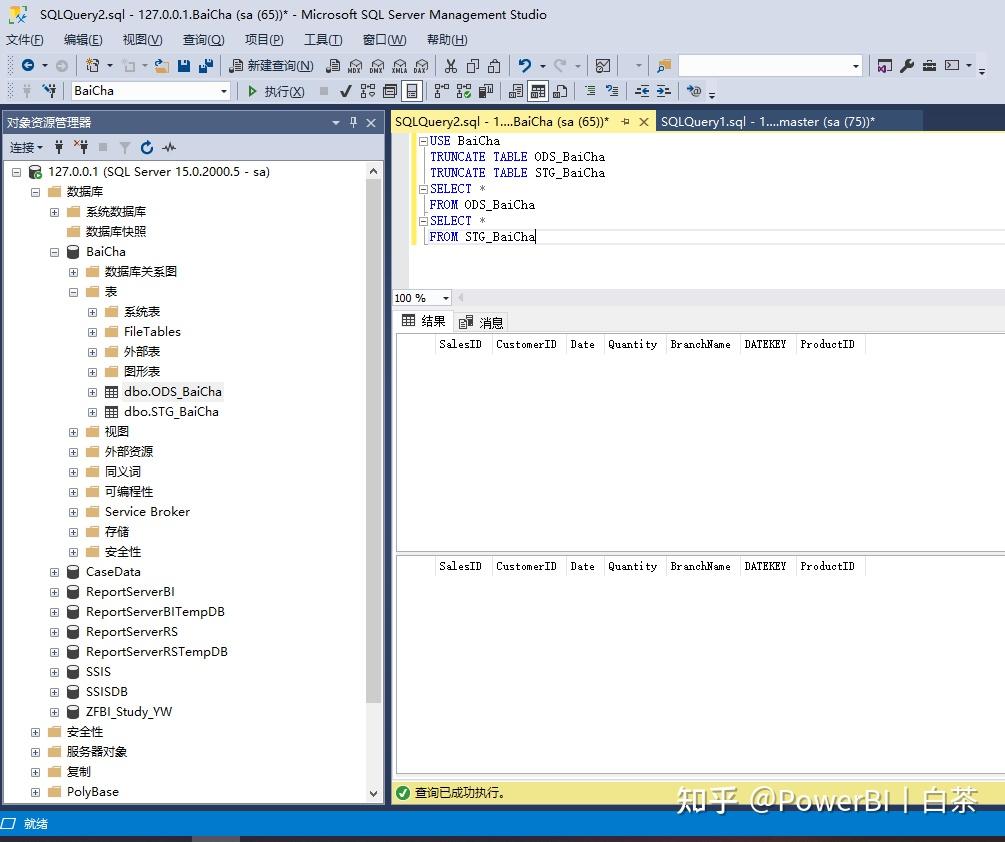
Task: Click the change connection plug icon
Action: pyautogui.click(x=49, y=91)
